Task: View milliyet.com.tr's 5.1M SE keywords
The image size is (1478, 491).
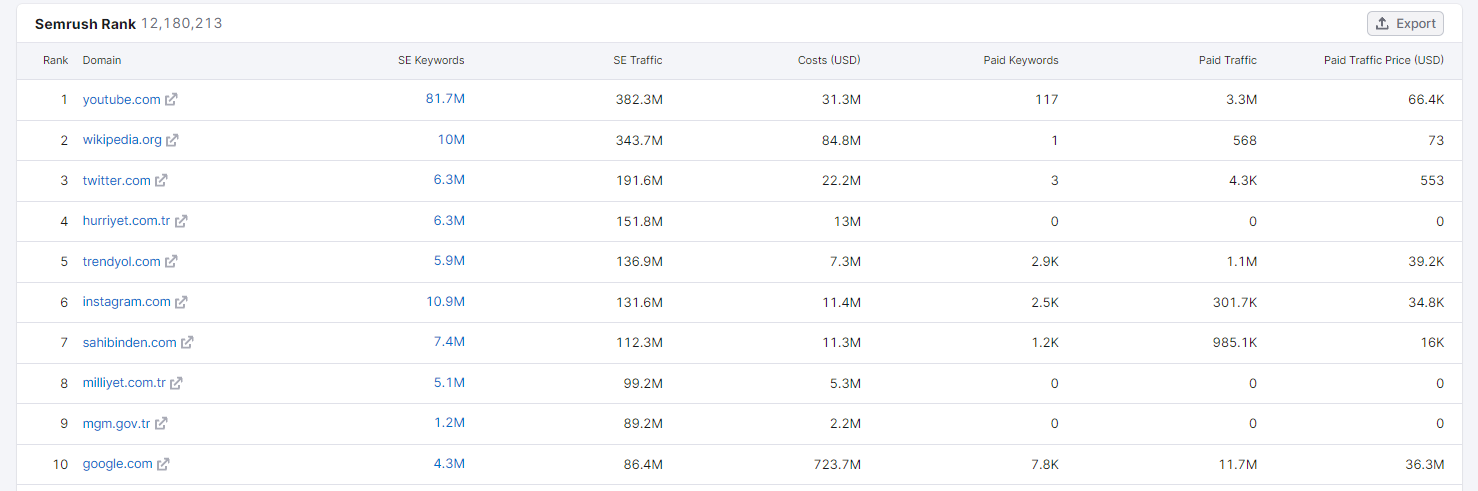Action: click(x=449, y=383)
